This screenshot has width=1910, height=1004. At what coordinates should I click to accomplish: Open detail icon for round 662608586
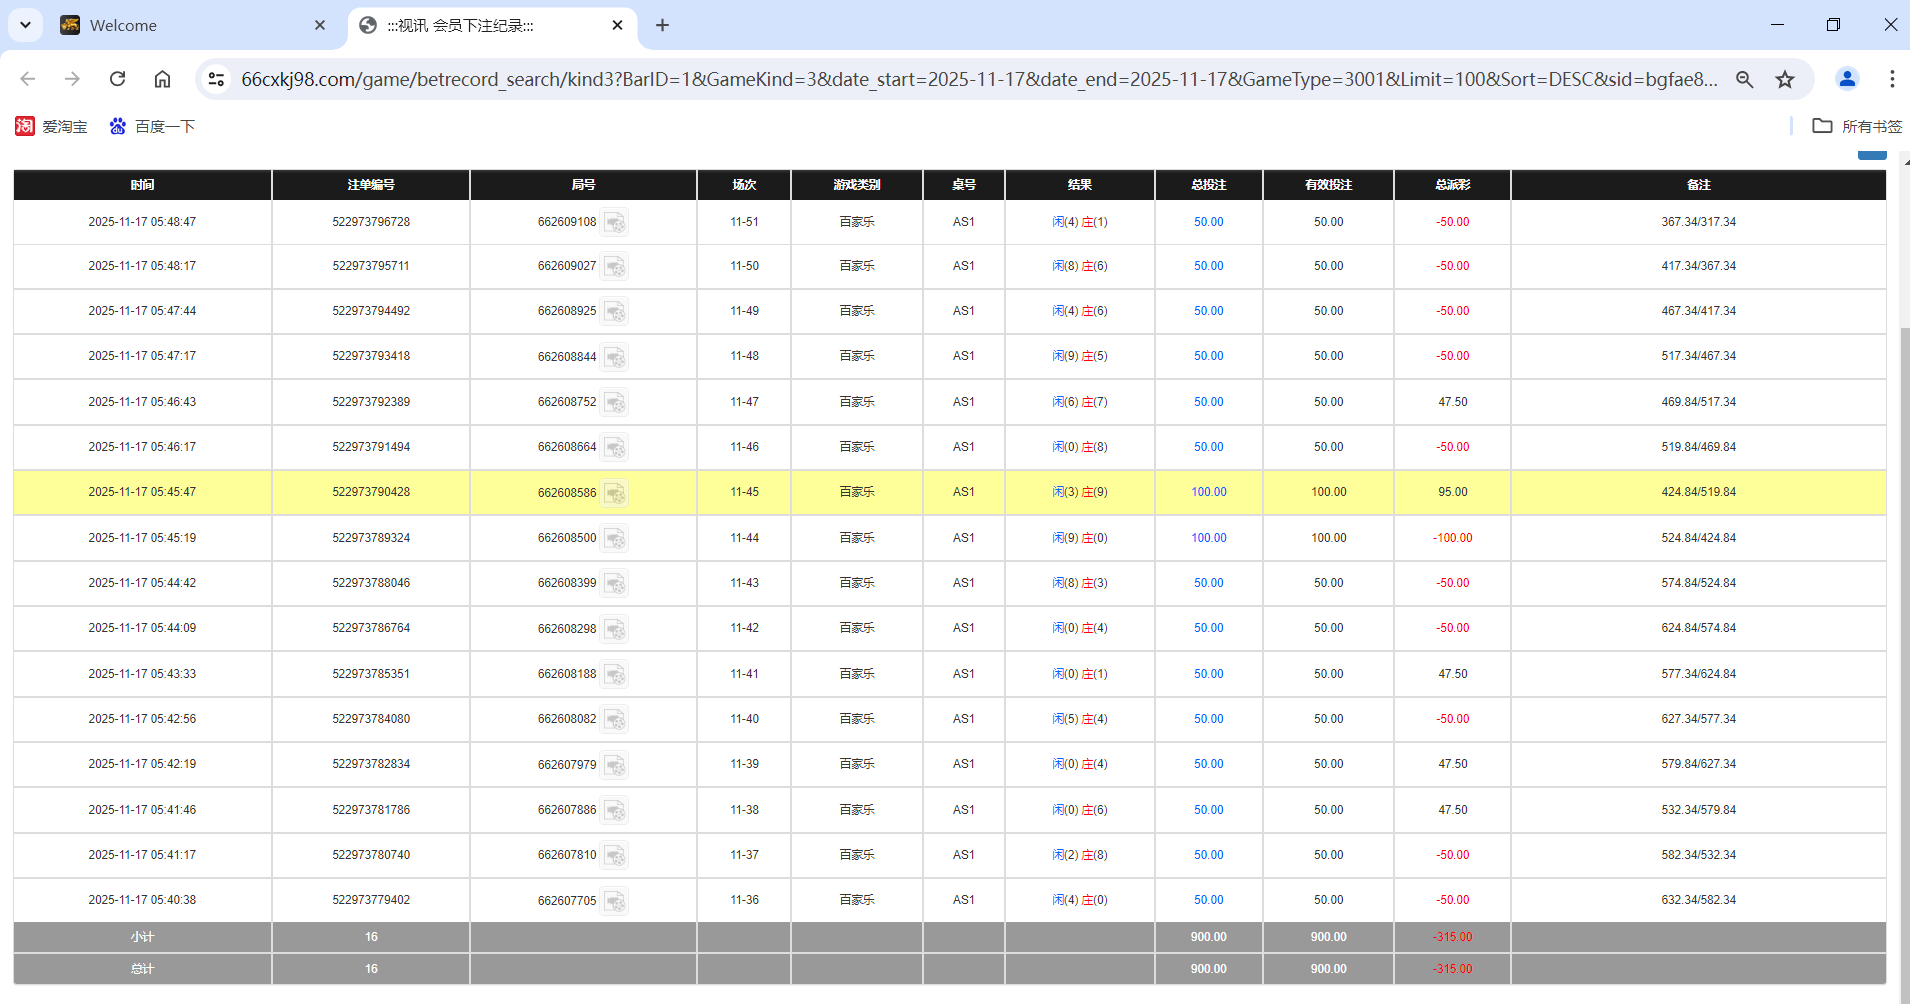coord(615,493)
